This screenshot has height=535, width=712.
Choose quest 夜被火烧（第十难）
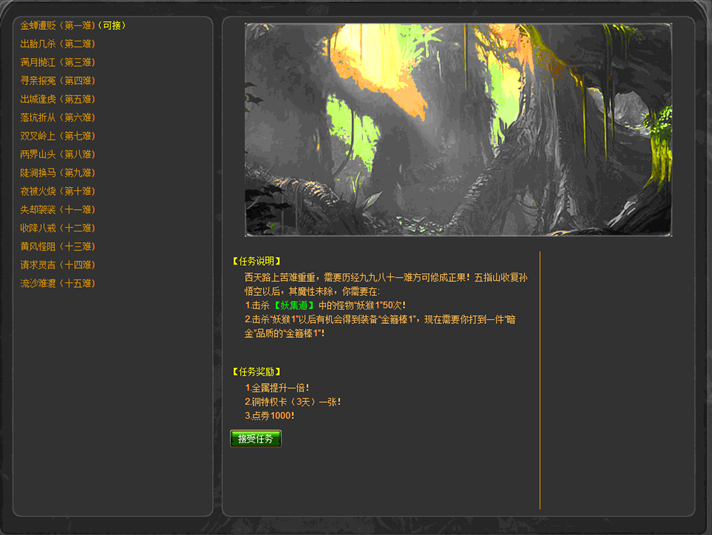coord(58,191)
